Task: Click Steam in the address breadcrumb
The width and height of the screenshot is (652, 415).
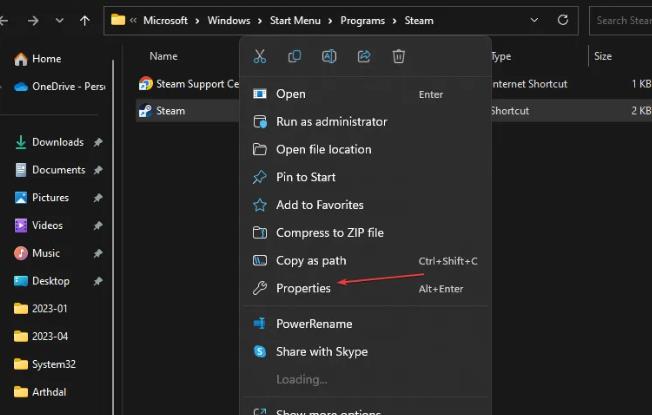Action: tap(419, 20)
